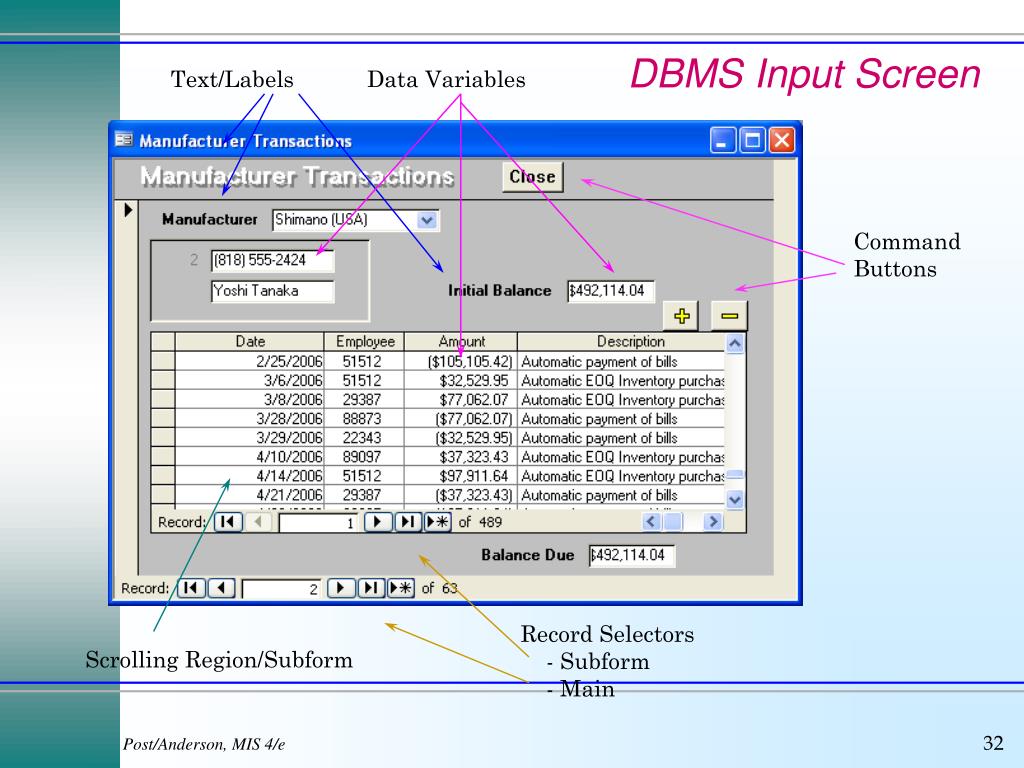1024x768 pixels.
Task: Go to next record in subform navigator
Action: click(x=379, y=522)
